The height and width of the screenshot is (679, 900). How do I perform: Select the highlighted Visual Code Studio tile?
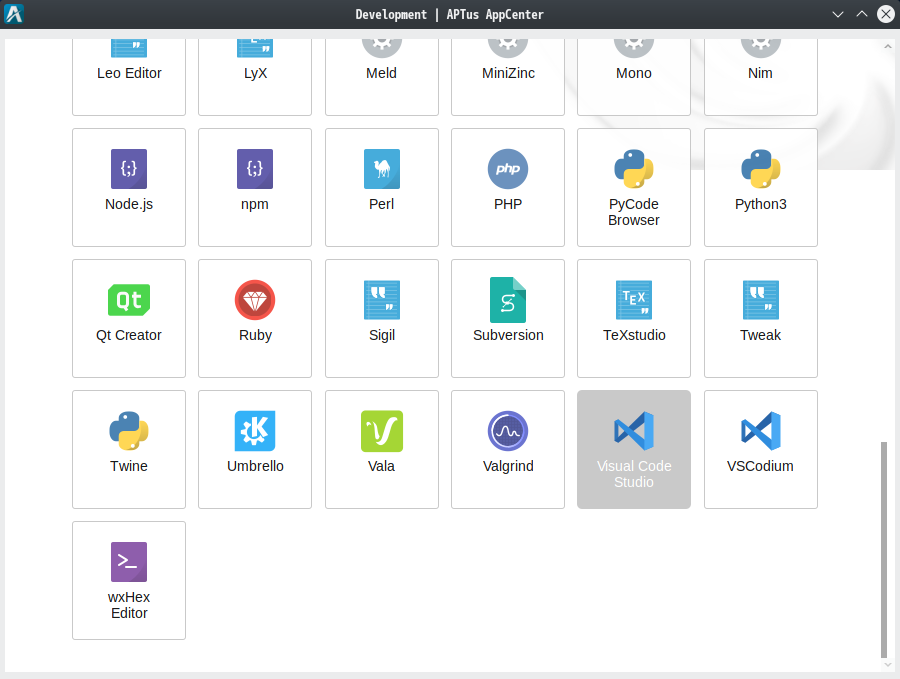(634, 449)
